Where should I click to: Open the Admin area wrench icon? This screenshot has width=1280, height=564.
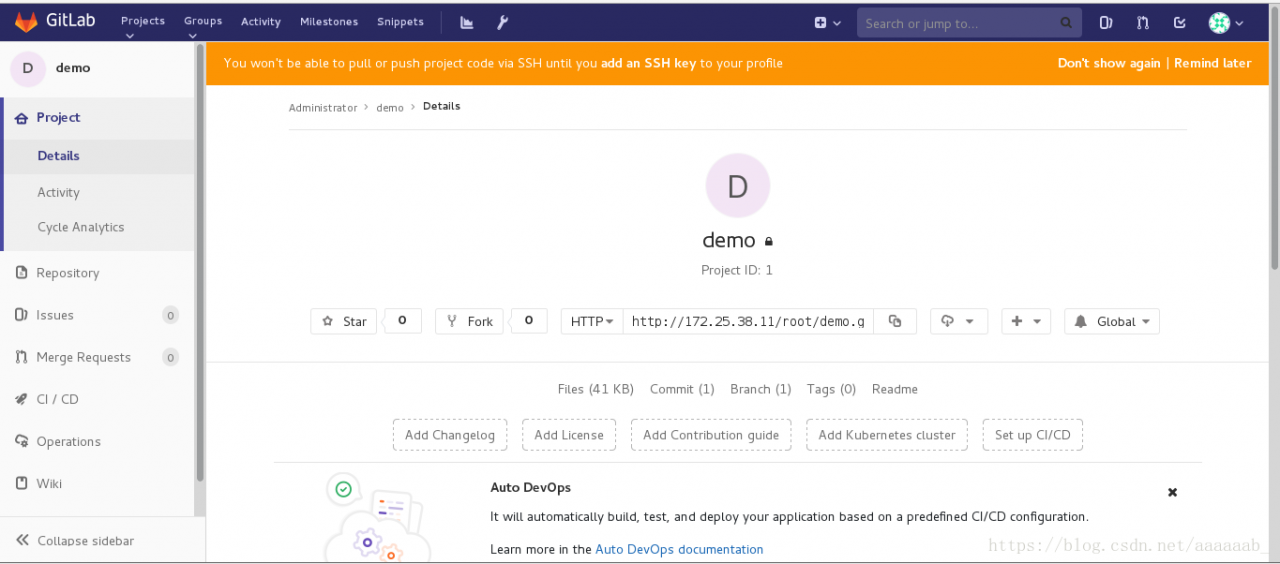pos(503,22)
